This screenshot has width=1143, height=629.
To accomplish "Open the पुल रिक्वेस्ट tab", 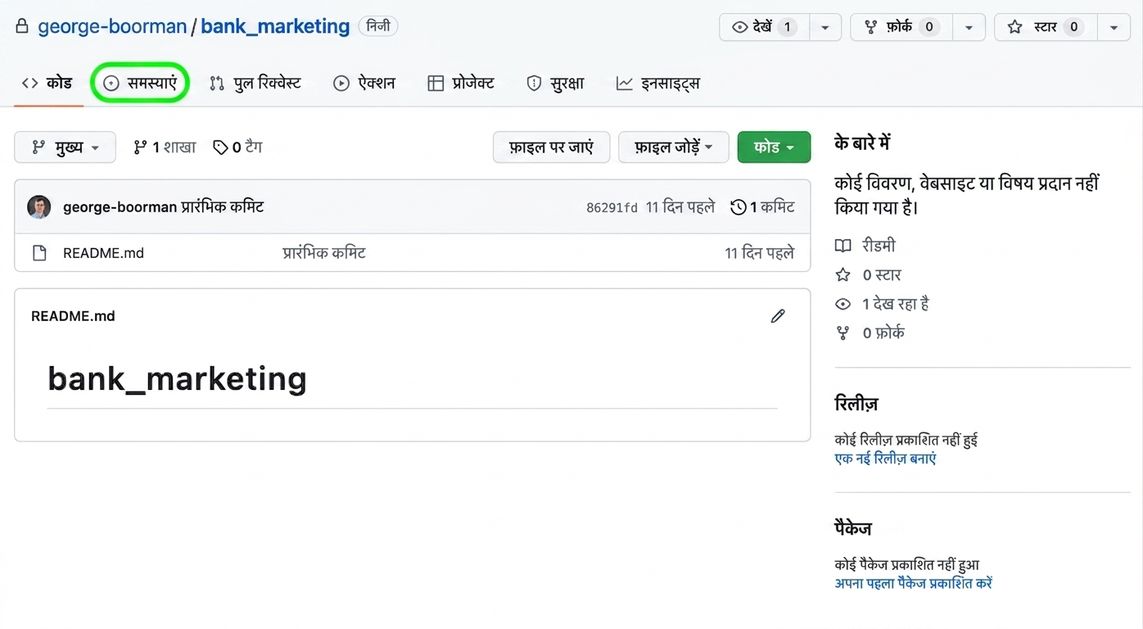I will click(255, 83).
